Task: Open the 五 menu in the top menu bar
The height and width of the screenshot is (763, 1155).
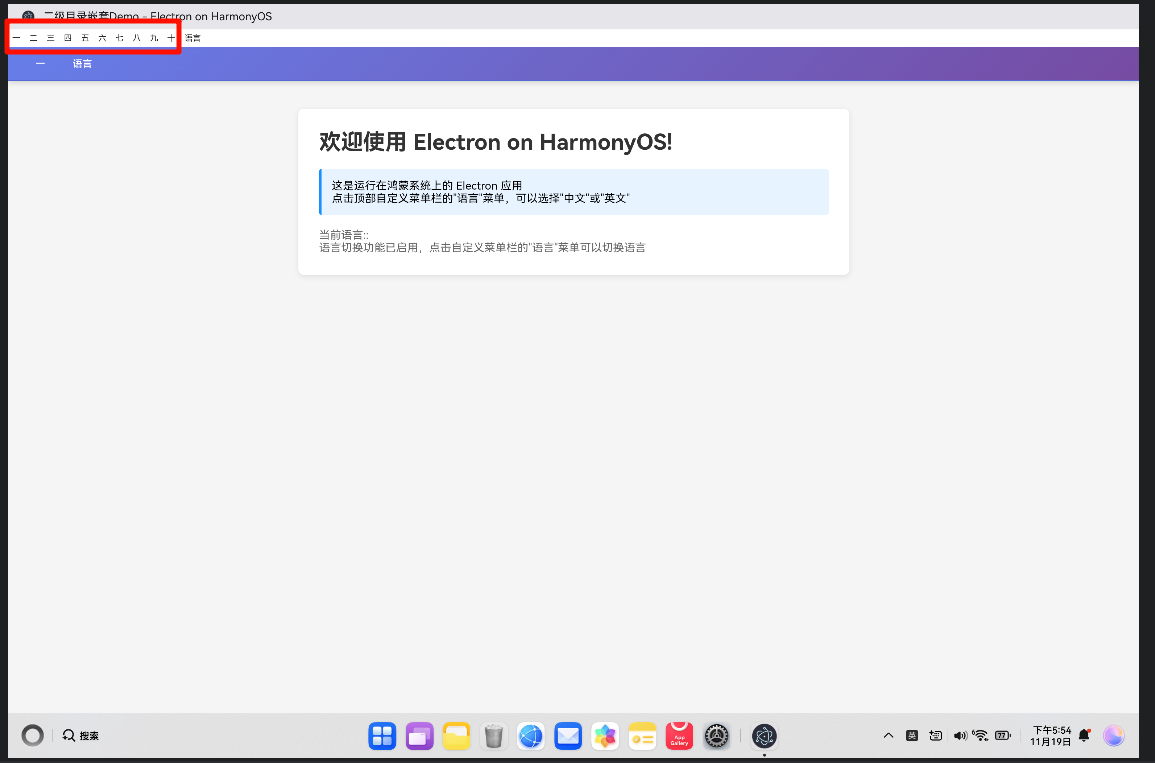Action: (85, 38)
